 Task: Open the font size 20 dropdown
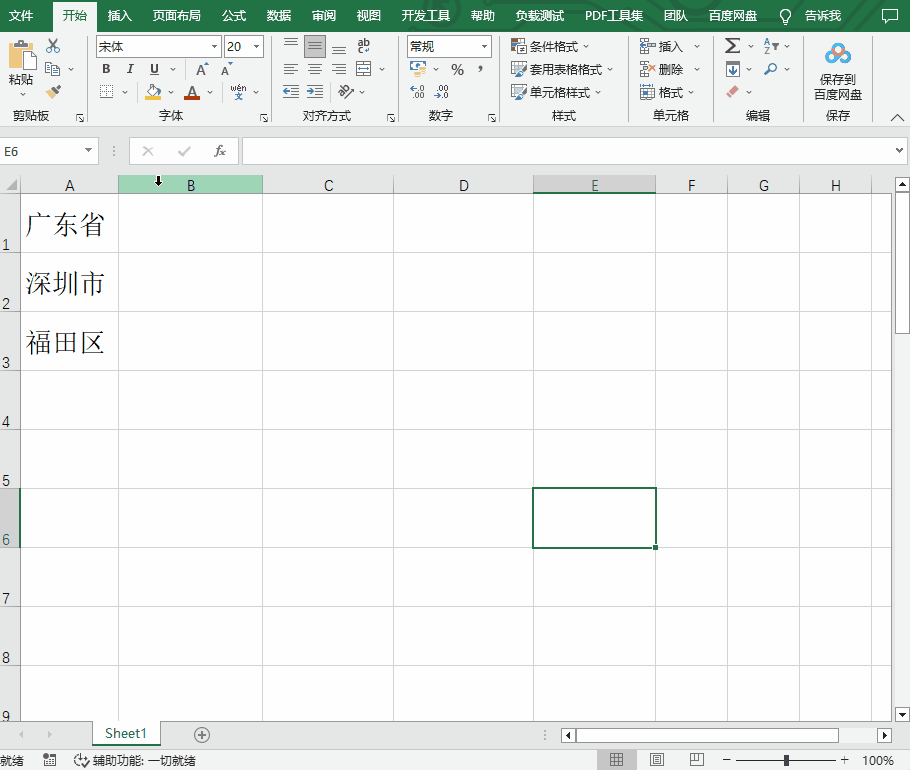(x=257, y=46)
